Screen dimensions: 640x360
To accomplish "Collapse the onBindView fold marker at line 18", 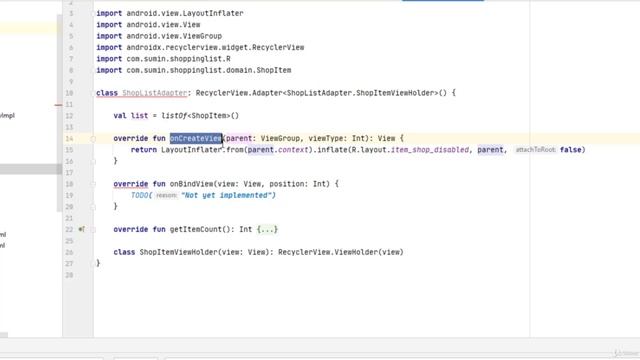I will click(x=93, y=184).
